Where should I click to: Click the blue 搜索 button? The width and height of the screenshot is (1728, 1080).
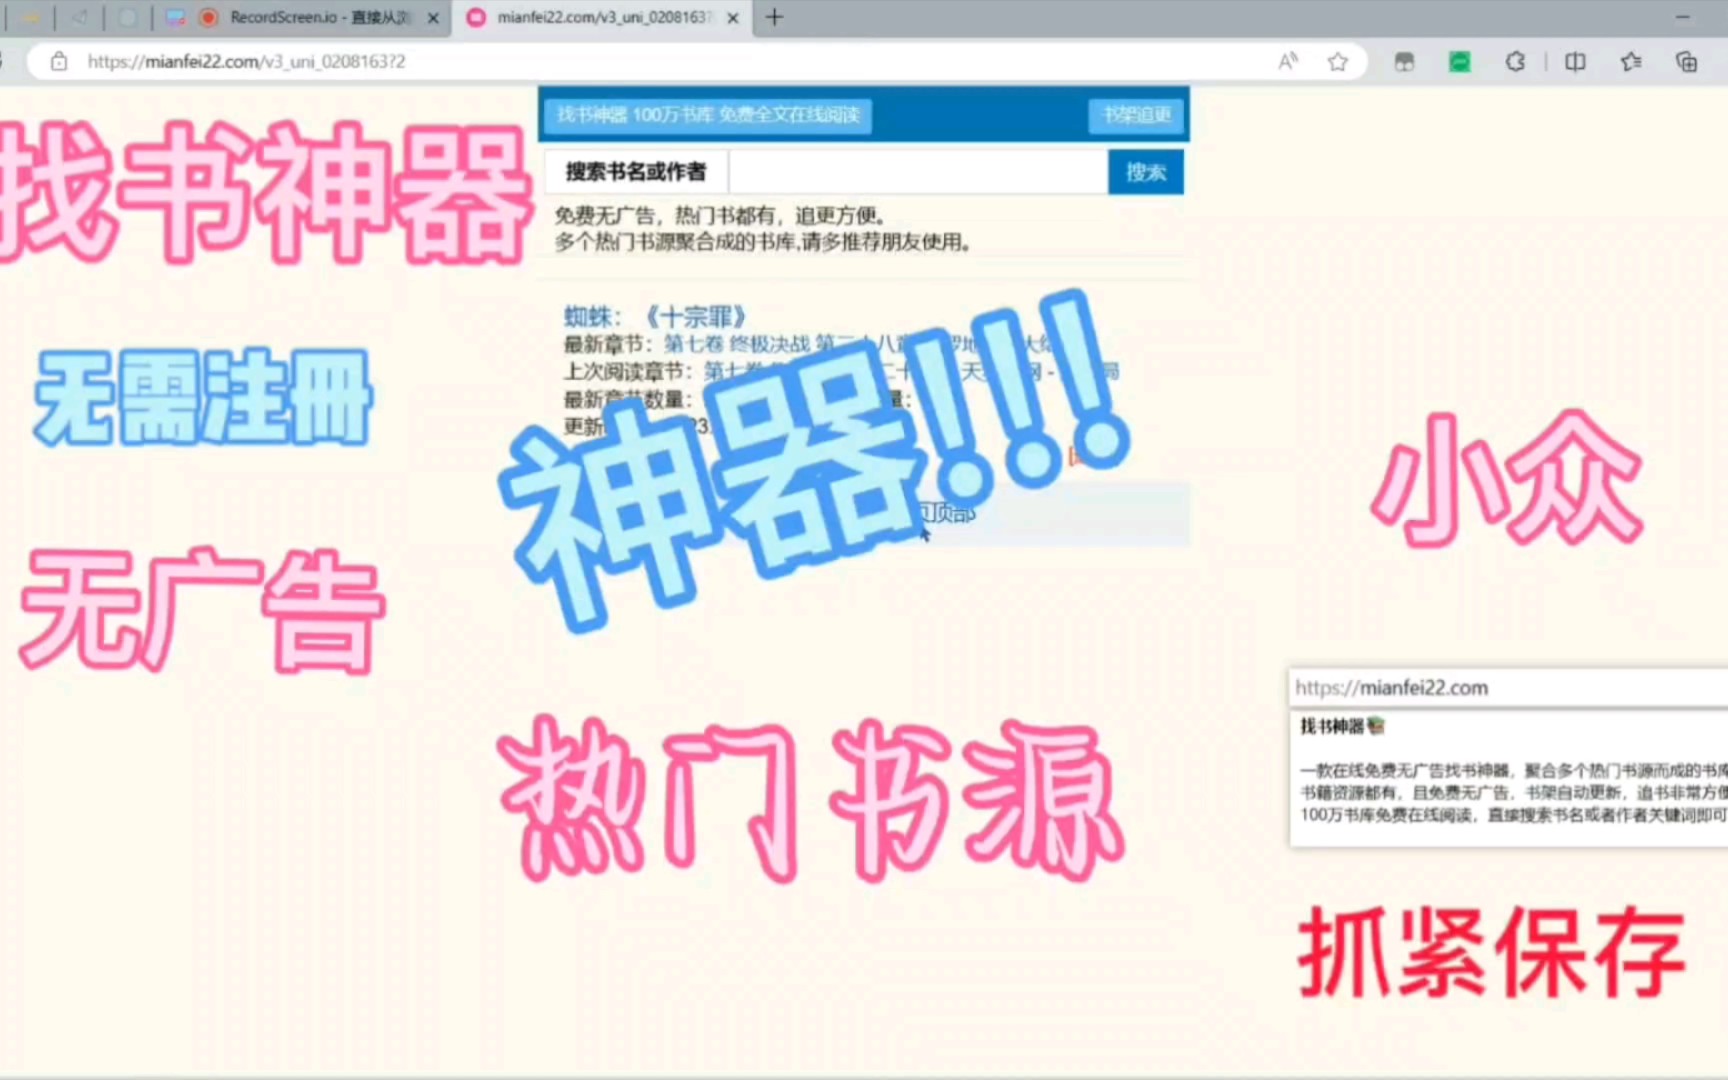(x=1146, y=172)
